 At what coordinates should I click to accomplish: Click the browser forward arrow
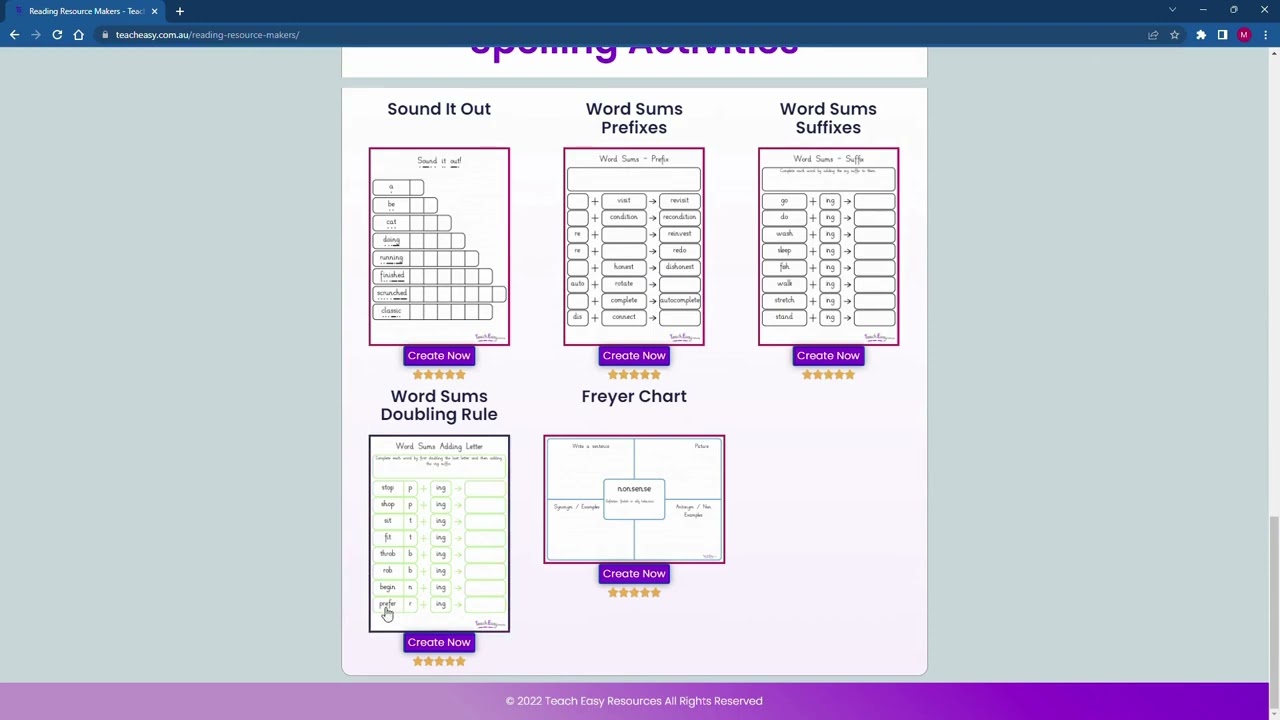pyautogui.click(x=35, y=35)
